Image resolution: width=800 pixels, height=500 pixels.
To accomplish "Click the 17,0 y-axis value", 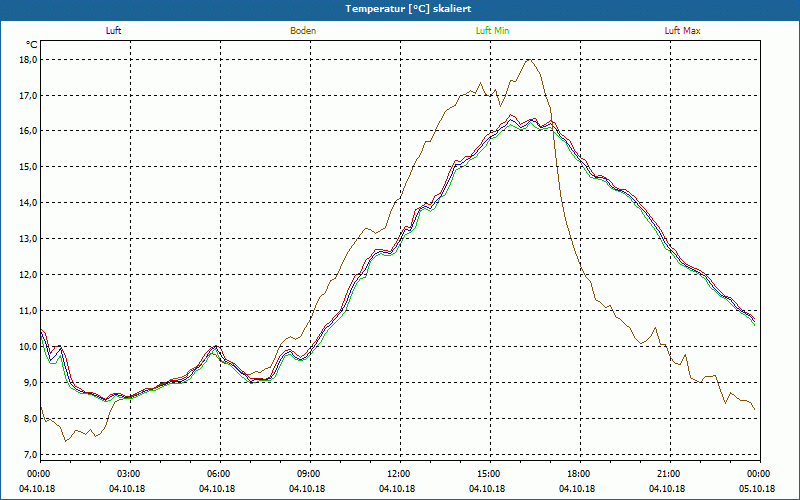I will [29, 95].
